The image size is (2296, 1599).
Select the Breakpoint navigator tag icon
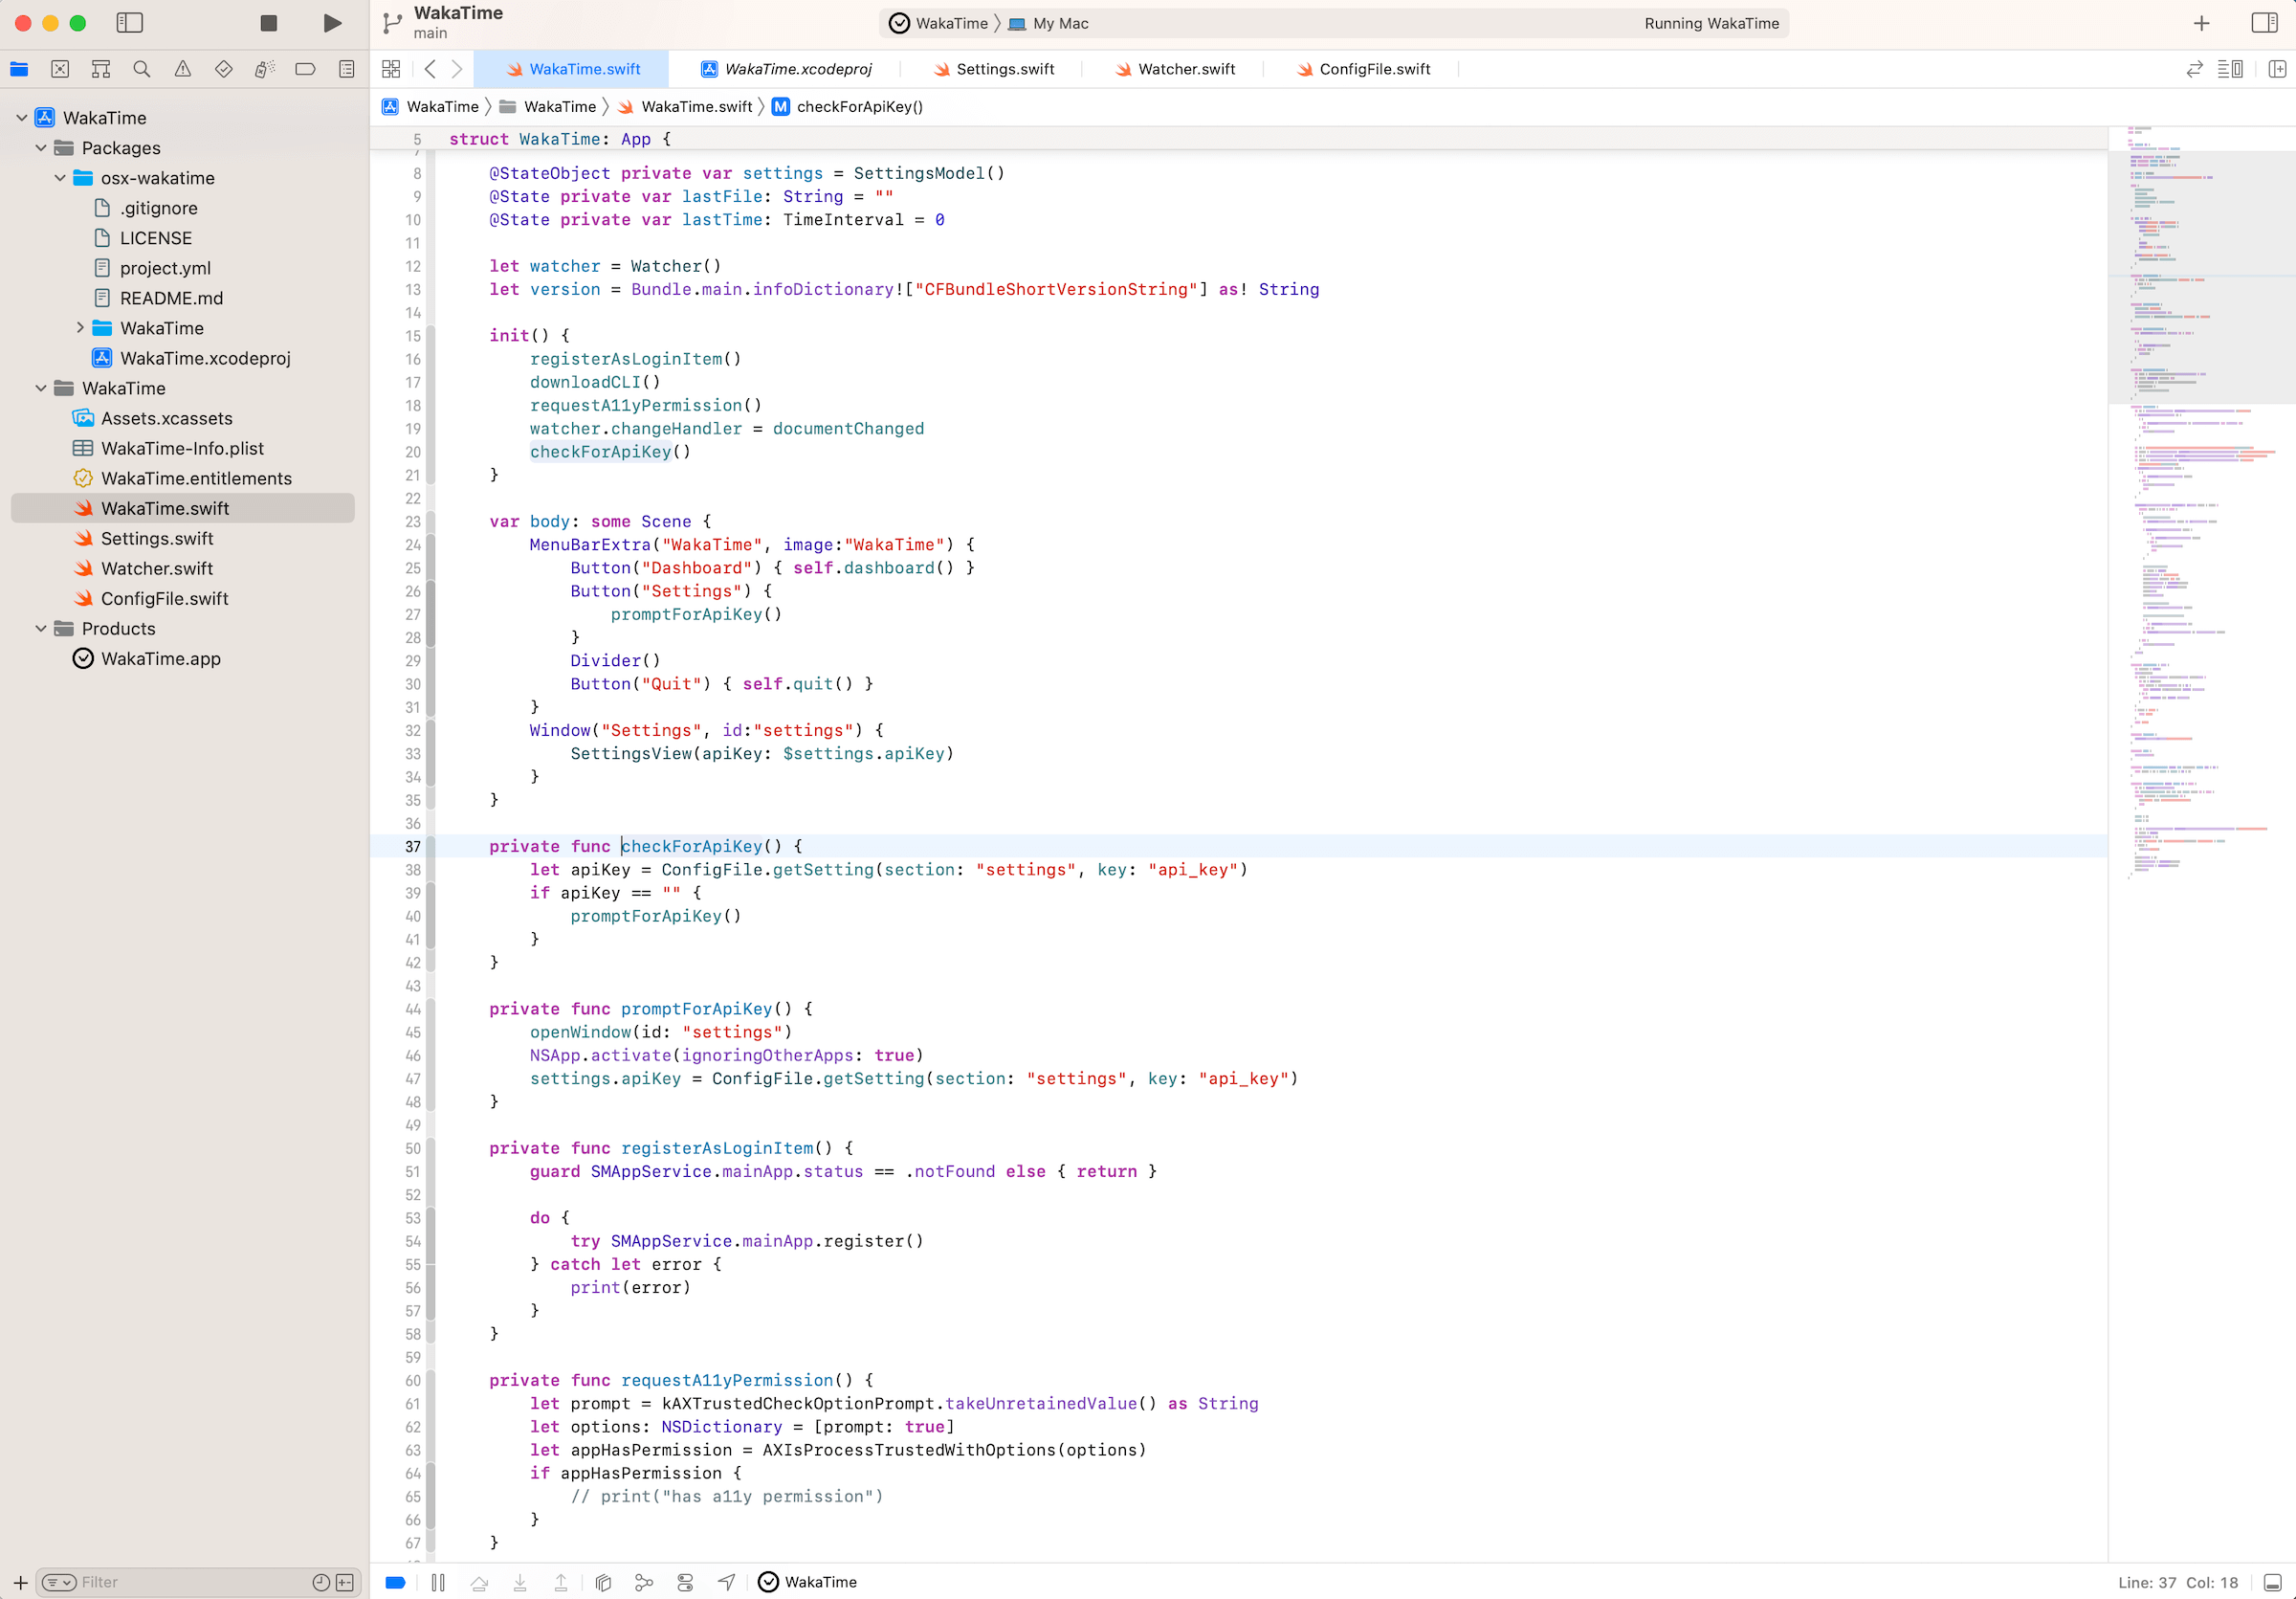coord(306,68)
